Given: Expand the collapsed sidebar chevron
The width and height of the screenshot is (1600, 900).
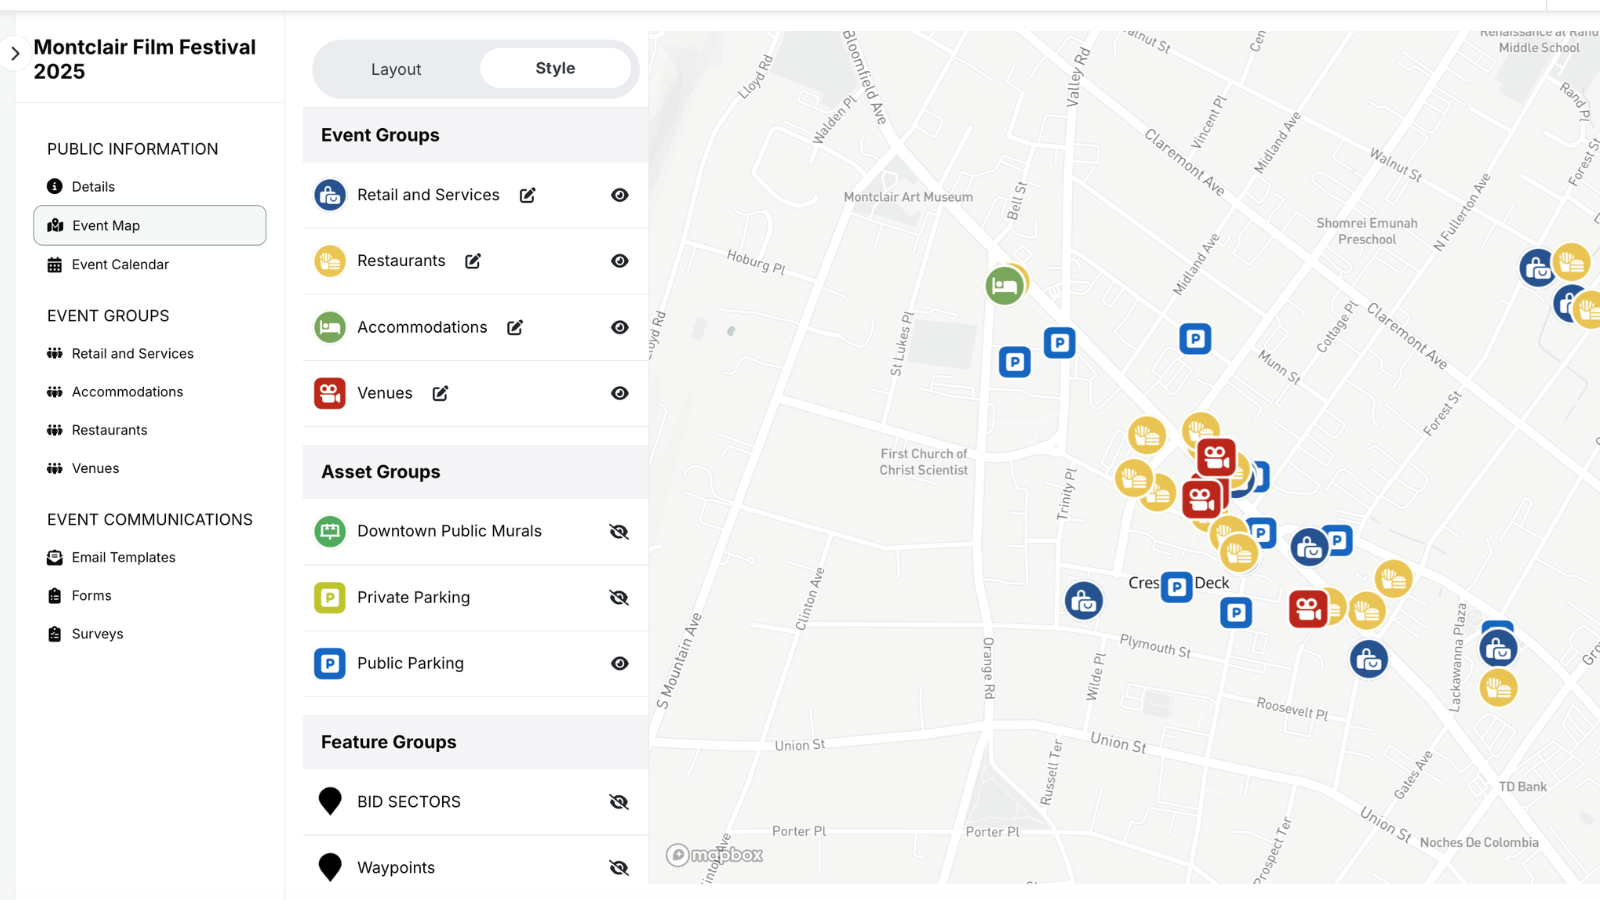Looking at the screenshot, I should (x=15, y=54).
